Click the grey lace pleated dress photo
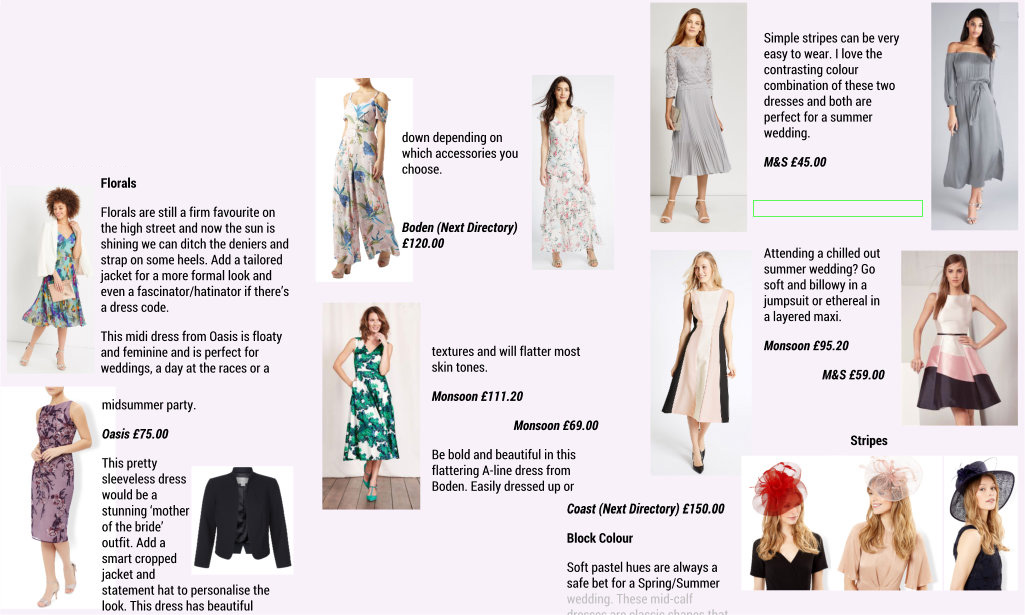 (x=698, y=117)
